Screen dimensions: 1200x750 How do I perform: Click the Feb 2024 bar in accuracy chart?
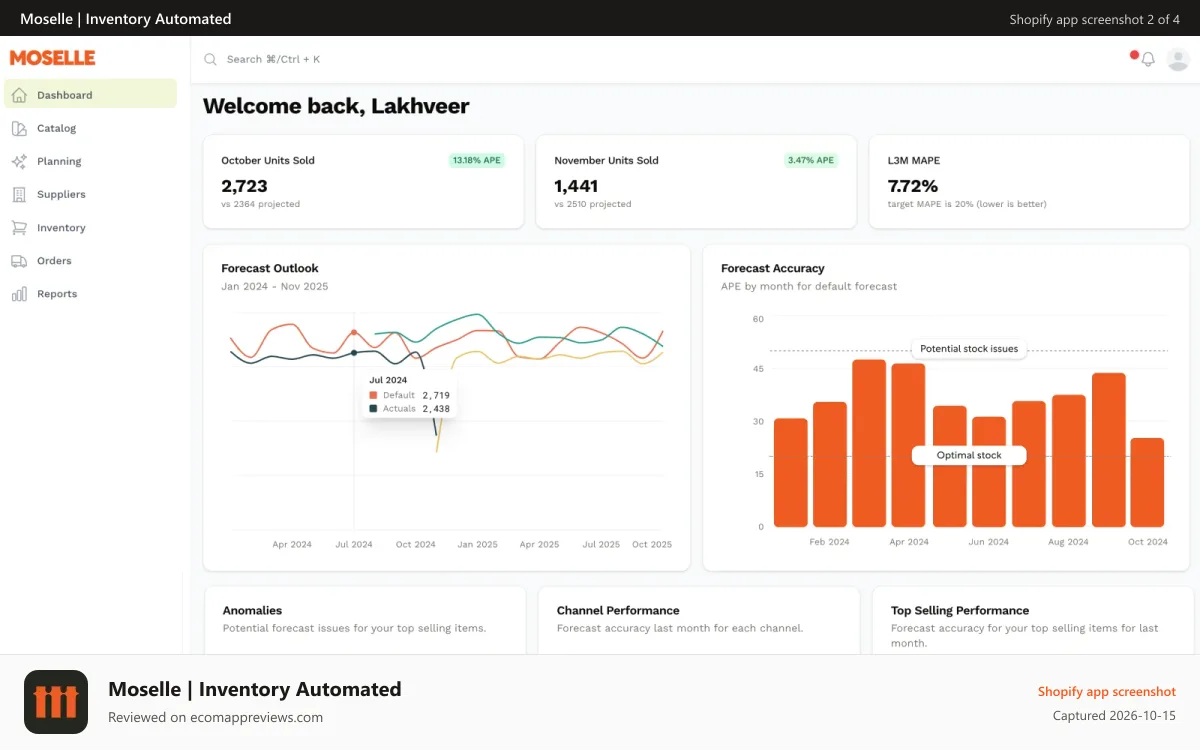tap(830, 464)
